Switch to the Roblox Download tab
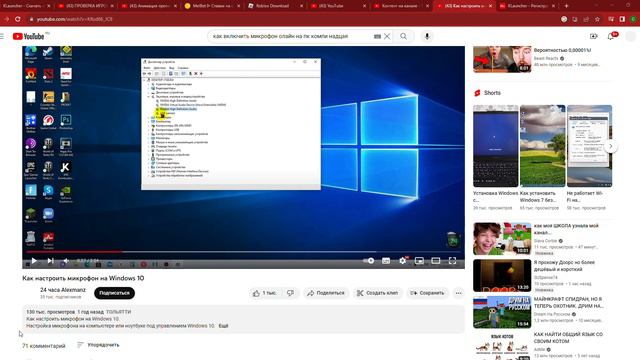 pos(272,6)
